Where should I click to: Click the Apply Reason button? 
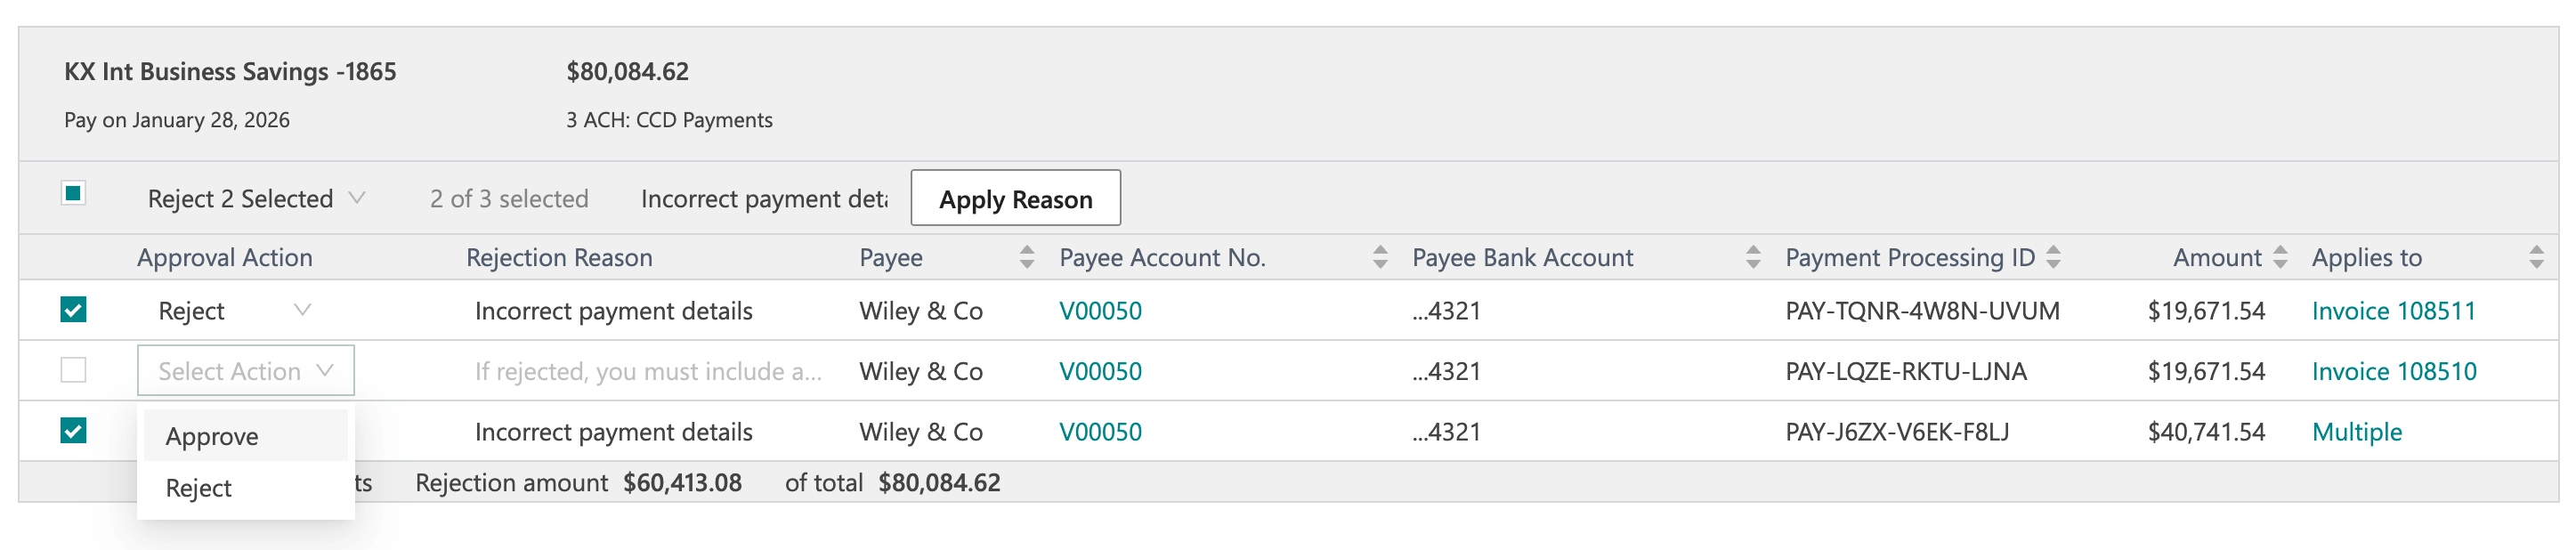pos(1015,198)
